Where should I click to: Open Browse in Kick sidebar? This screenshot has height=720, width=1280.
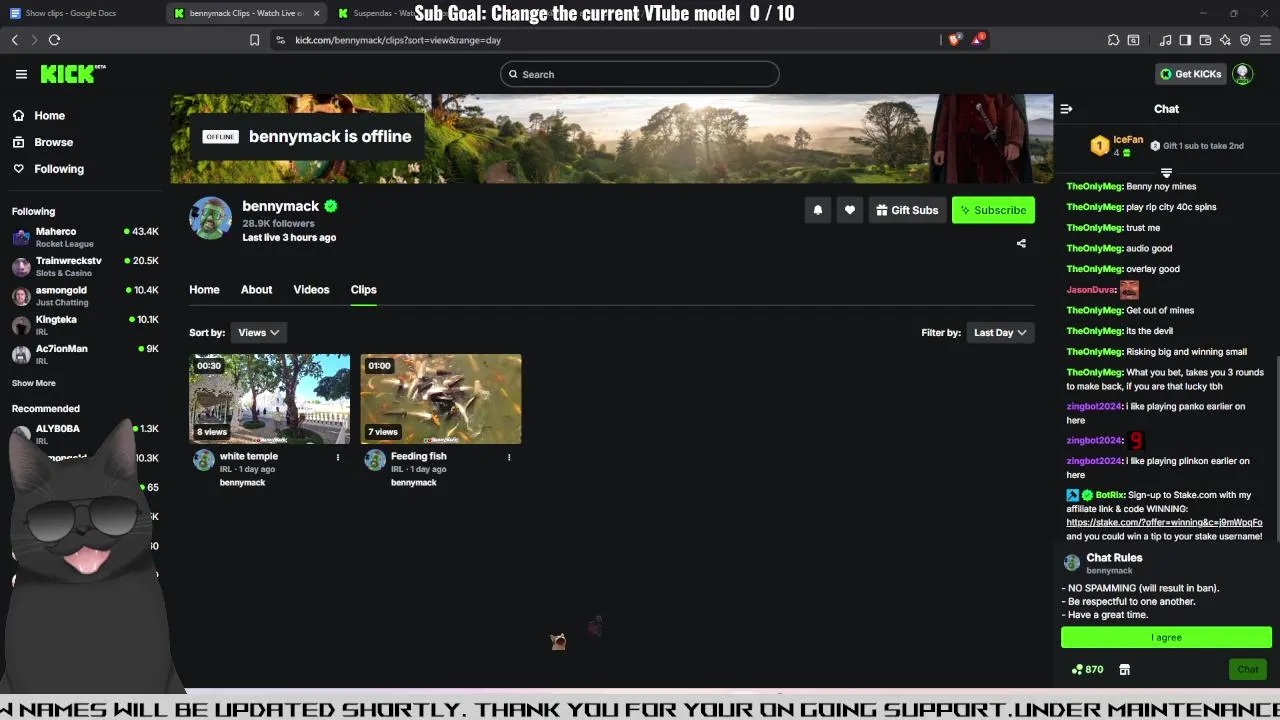(x=43, y=142)
